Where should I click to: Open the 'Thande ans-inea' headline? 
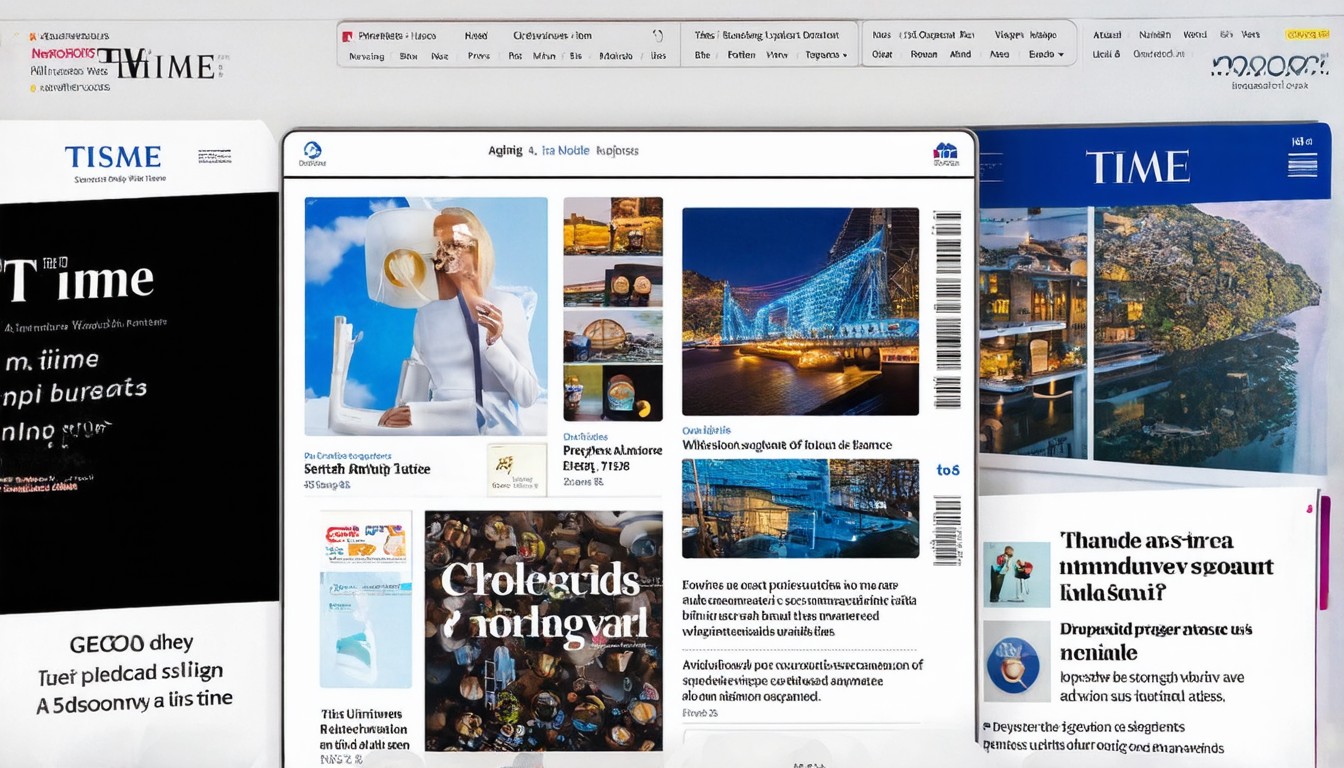click(x=1166, y=567)
